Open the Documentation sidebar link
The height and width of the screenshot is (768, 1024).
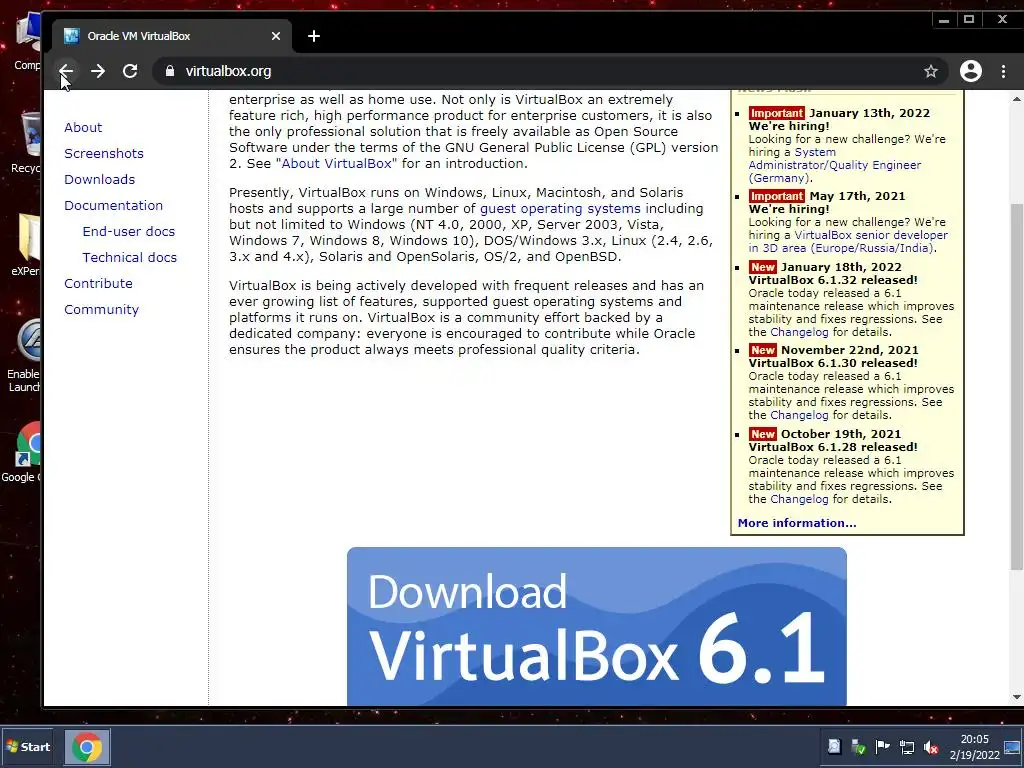114,206
